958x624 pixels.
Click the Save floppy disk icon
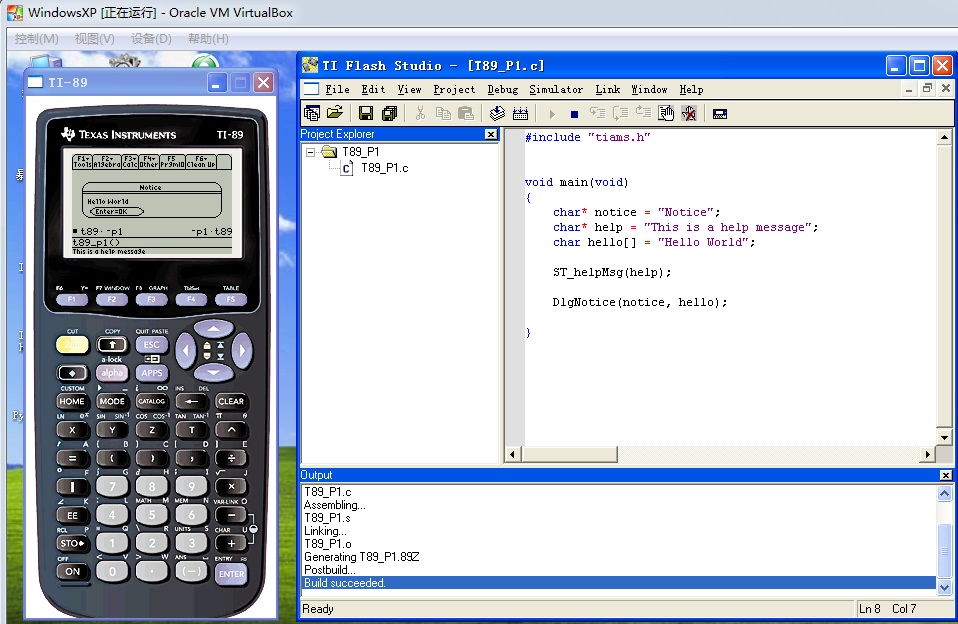pos(366,113)
